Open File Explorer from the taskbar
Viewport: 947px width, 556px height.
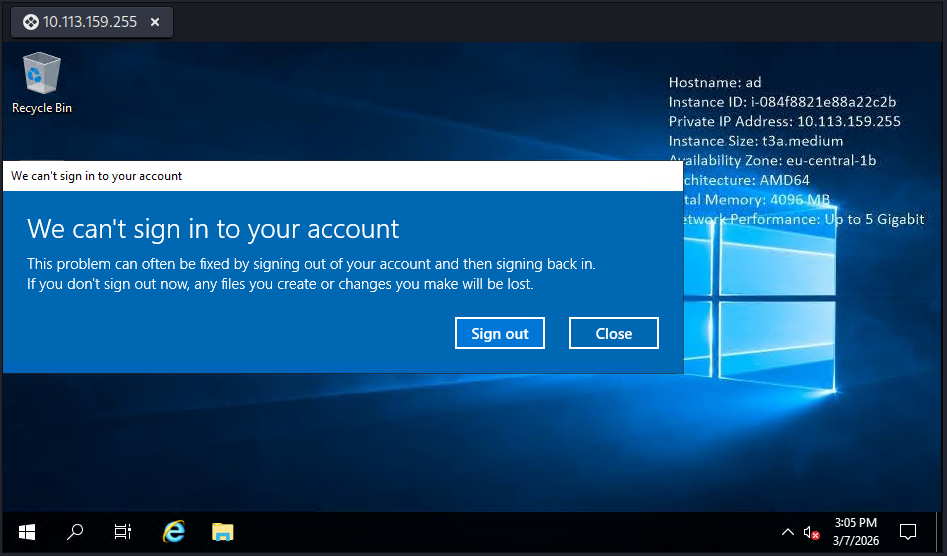click(222, 531)
